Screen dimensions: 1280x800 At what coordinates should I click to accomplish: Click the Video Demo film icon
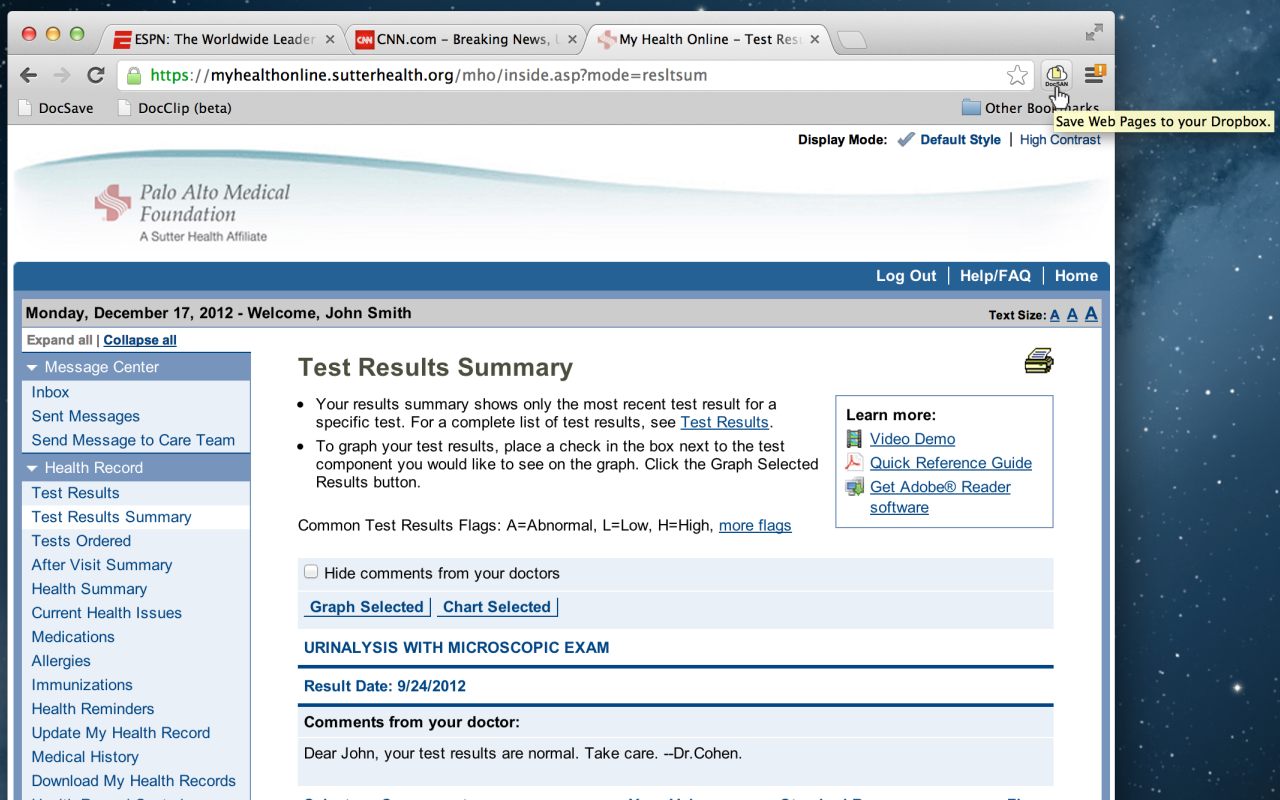(854, 439)
